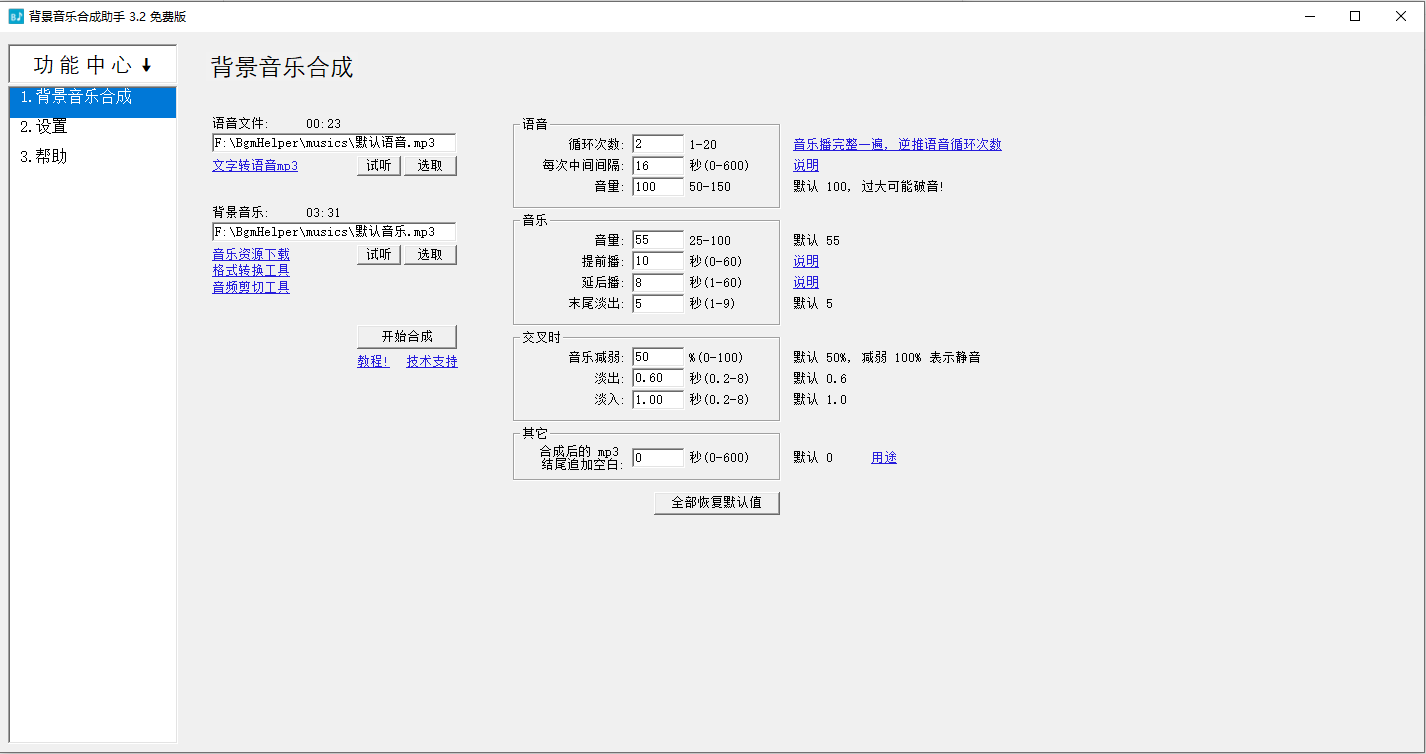Open 格式转换工具 link
The width and height of the screenshot is (1426, 754).
point(251,271)
